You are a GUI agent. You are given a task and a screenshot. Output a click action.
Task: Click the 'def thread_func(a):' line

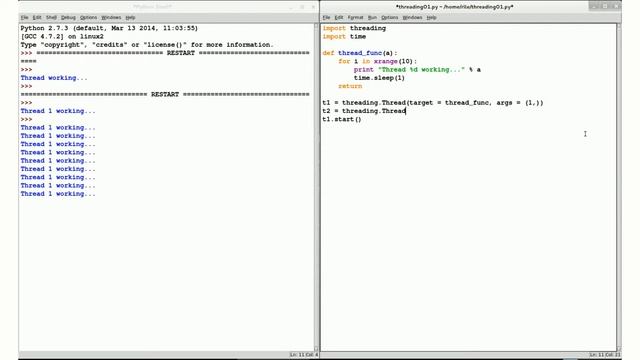(360, 53)
